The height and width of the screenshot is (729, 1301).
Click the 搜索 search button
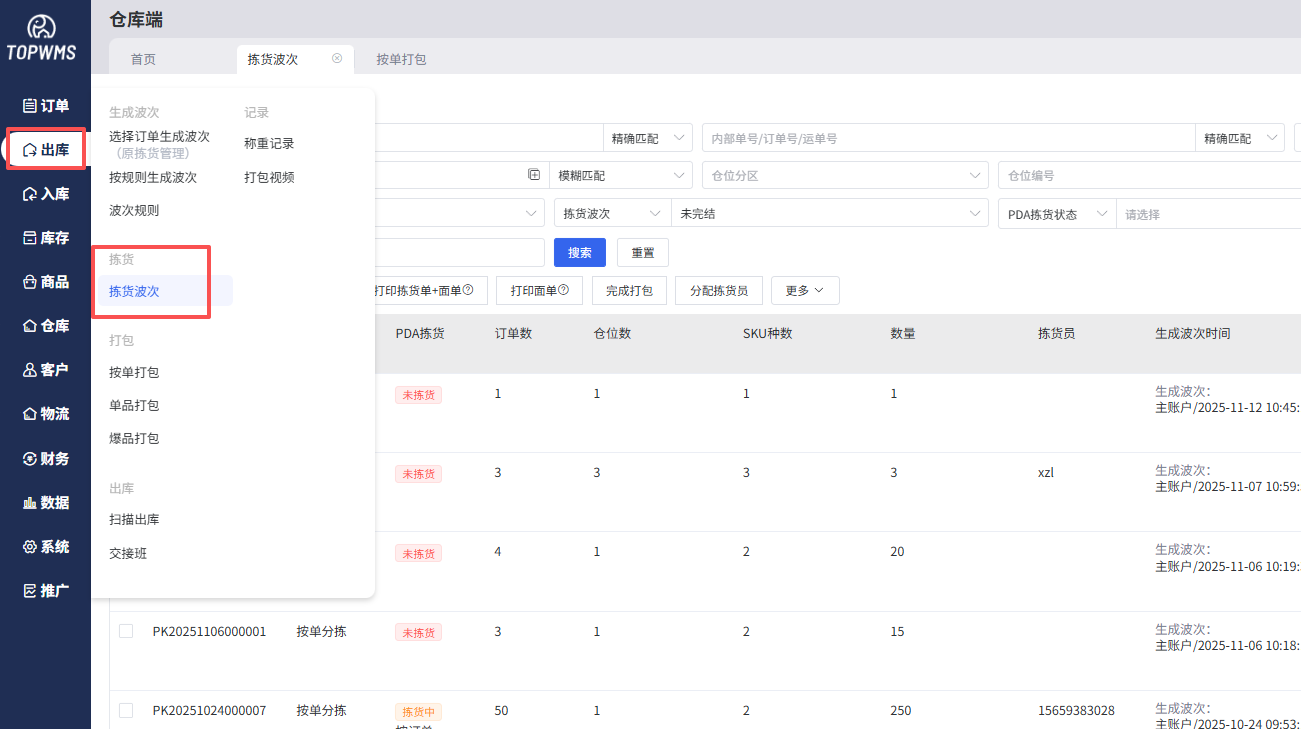(579, 252)
